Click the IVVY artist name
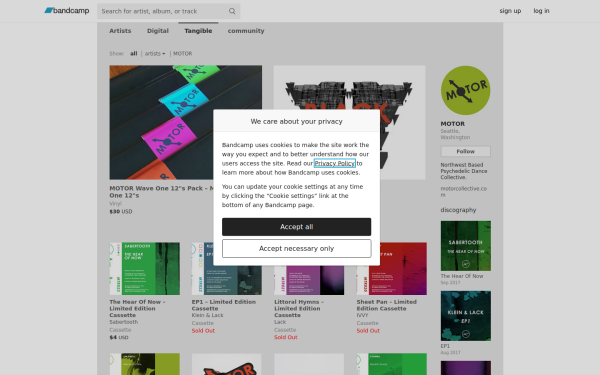 [x=362, y=315]
